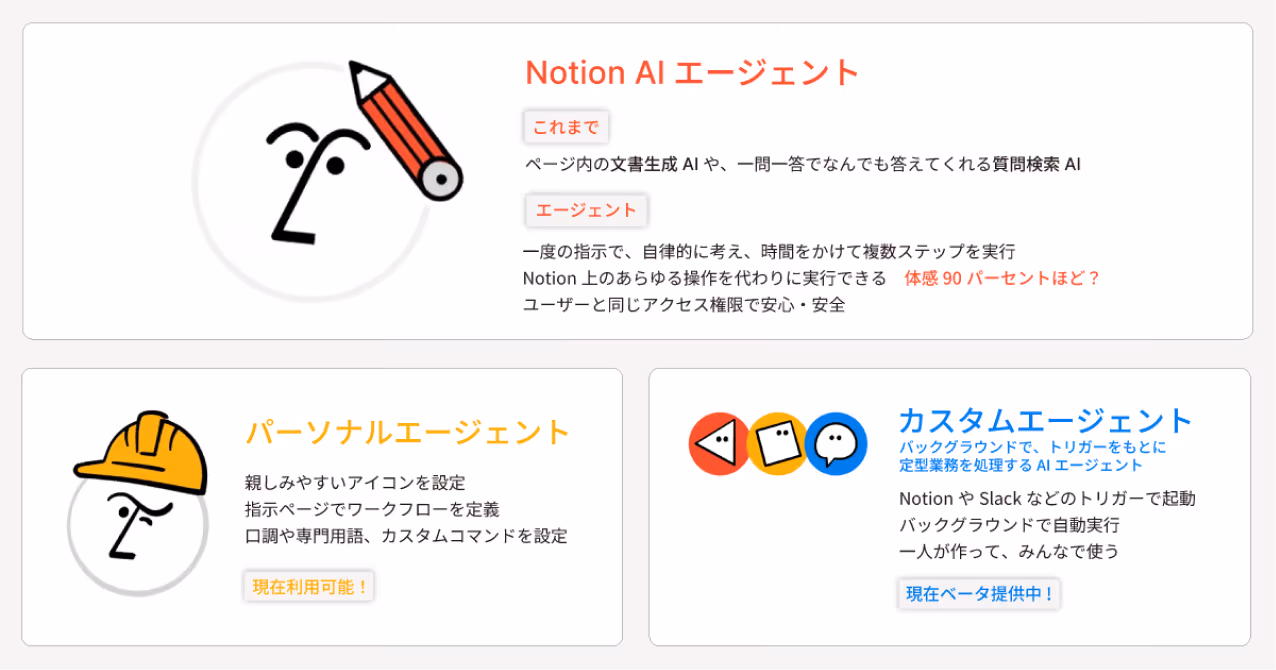Click the orange triangle agent icon
The height and width of the screenshot is (670, 1276).
click(718, 443)
